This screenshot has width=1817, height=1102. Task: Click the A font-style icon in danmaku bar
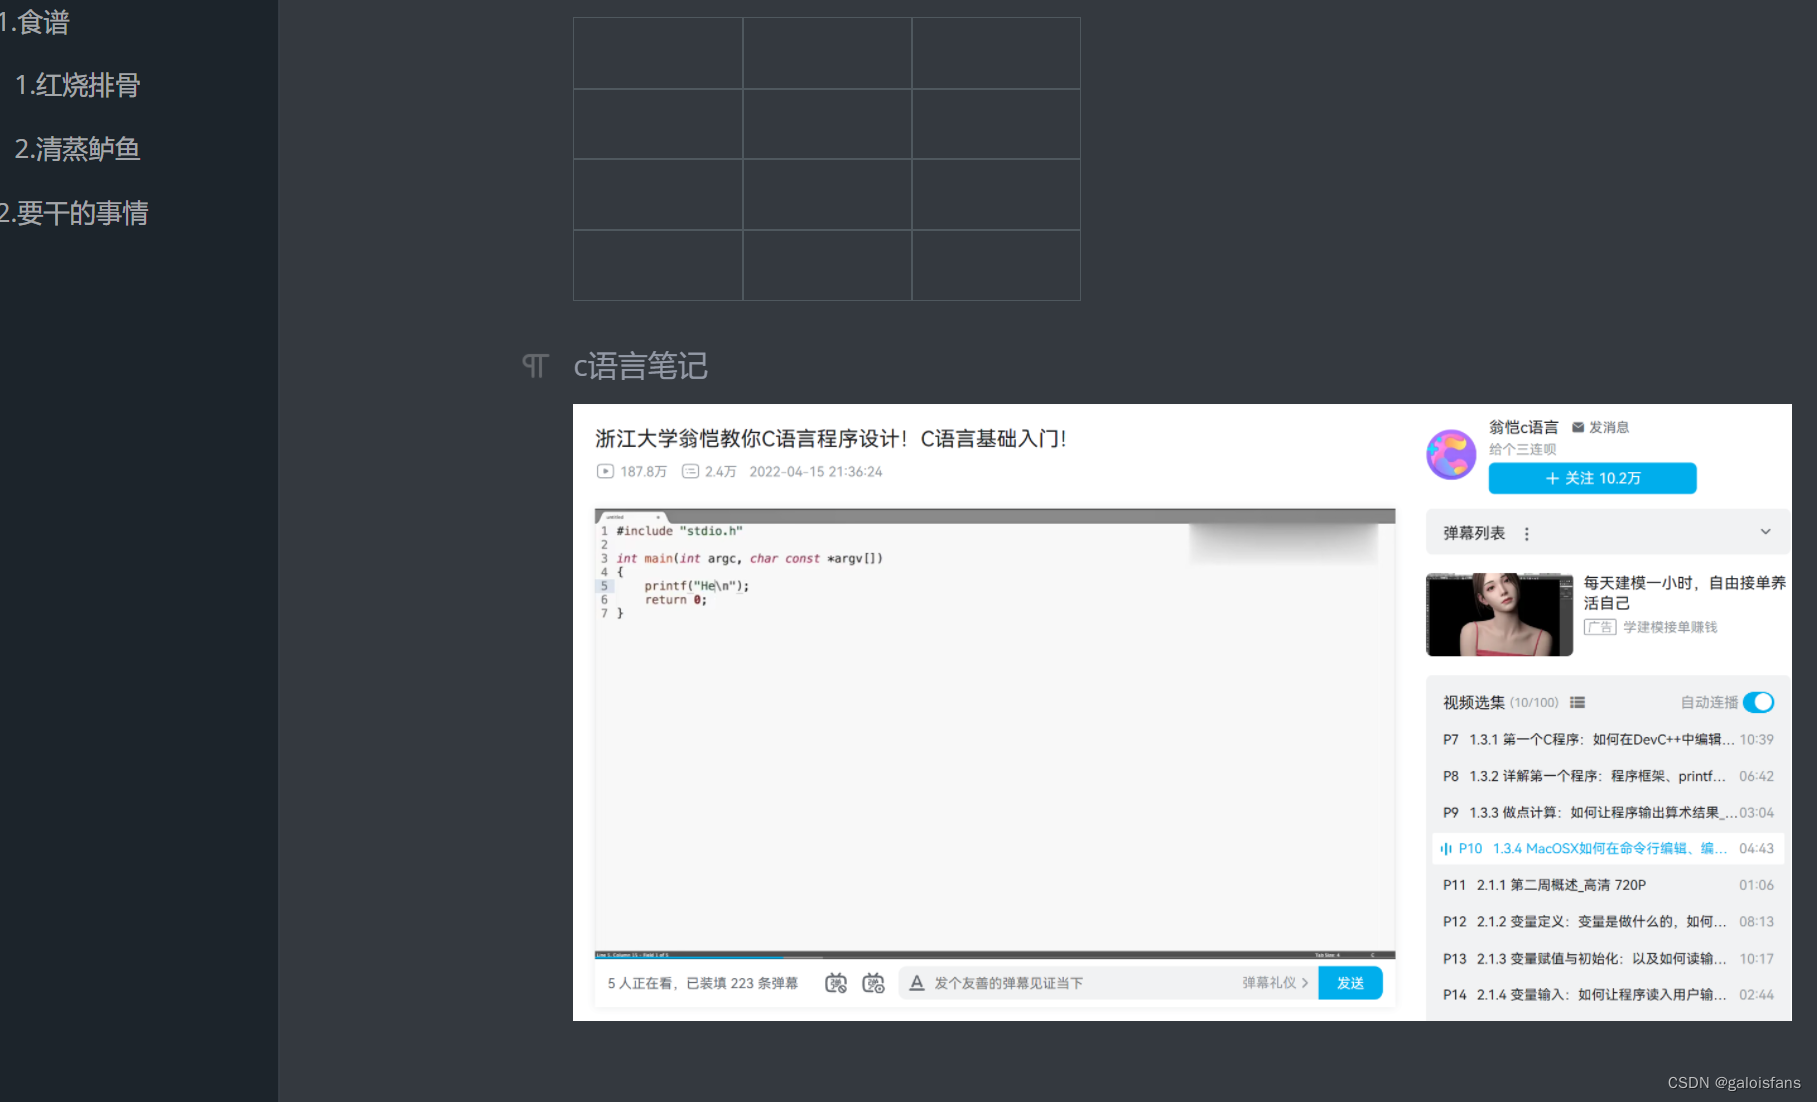point(917,983)
